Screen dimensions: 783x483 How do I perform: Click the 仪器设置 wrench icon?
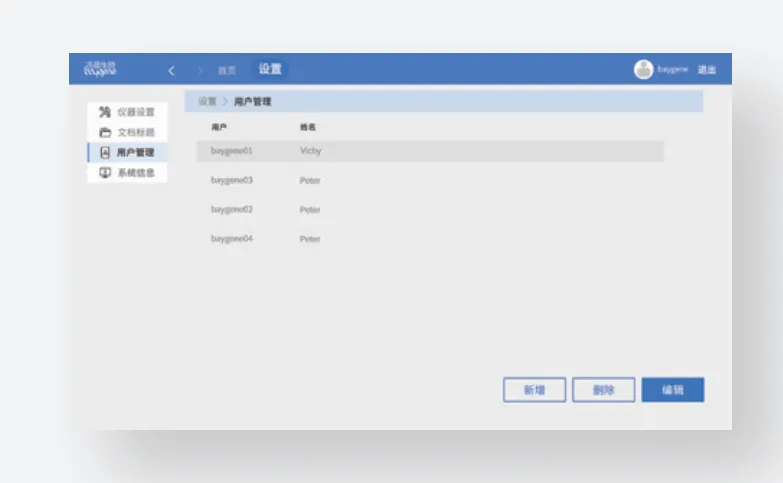tap(104, 112)
